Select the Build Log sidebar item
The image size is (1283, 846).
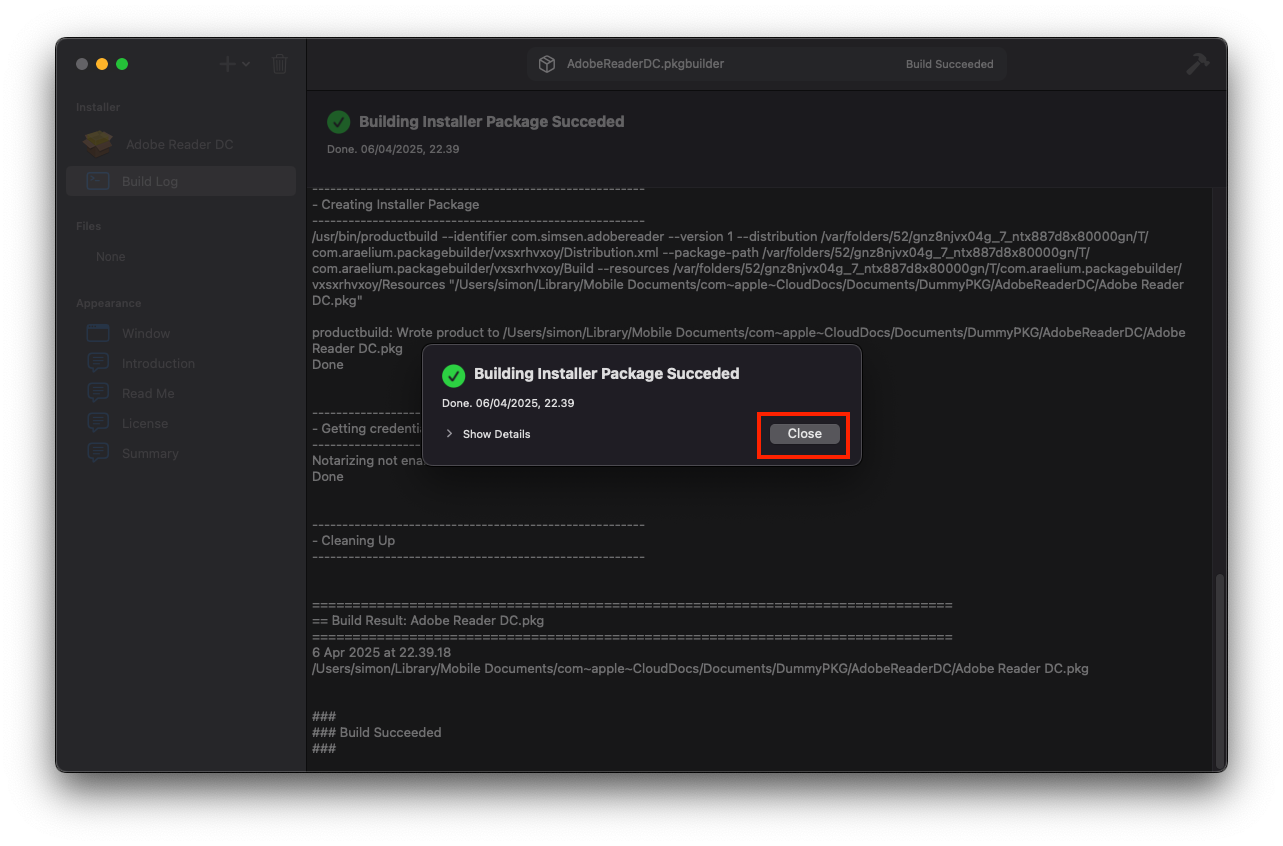pos(181,181)
